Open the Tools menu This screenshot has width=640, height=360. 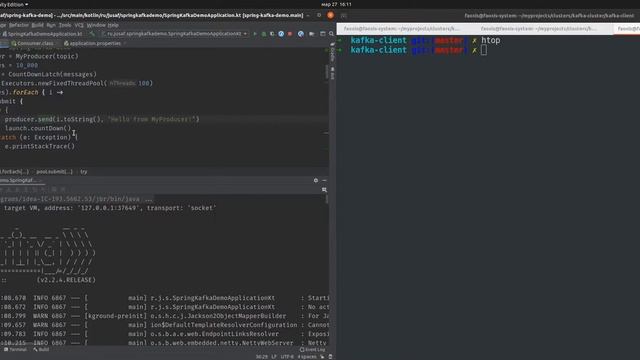[65, 25]
